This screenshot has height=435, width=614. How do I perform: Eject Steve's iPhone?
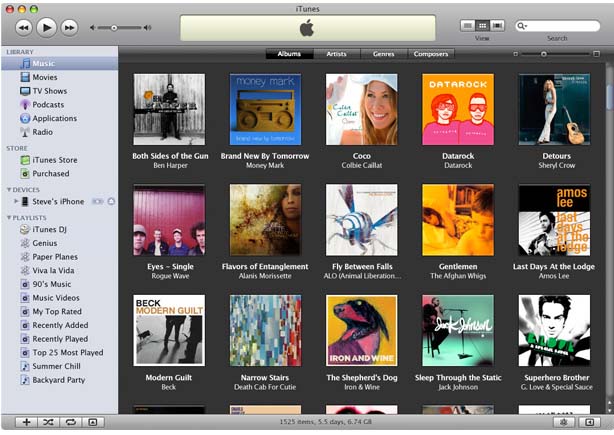click(x=111, y=201)
